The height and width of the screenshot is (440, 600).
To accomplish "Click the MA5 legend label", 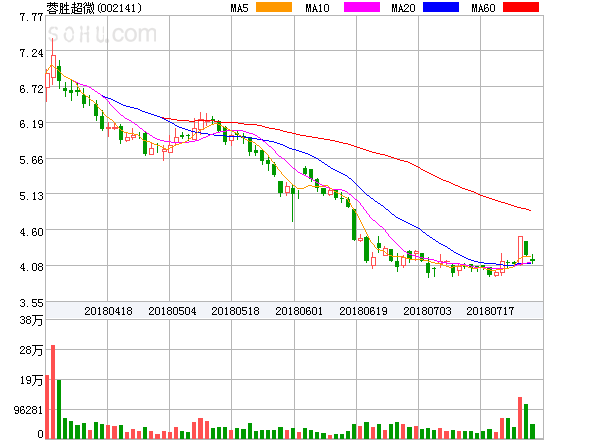I will coord(240,8).
